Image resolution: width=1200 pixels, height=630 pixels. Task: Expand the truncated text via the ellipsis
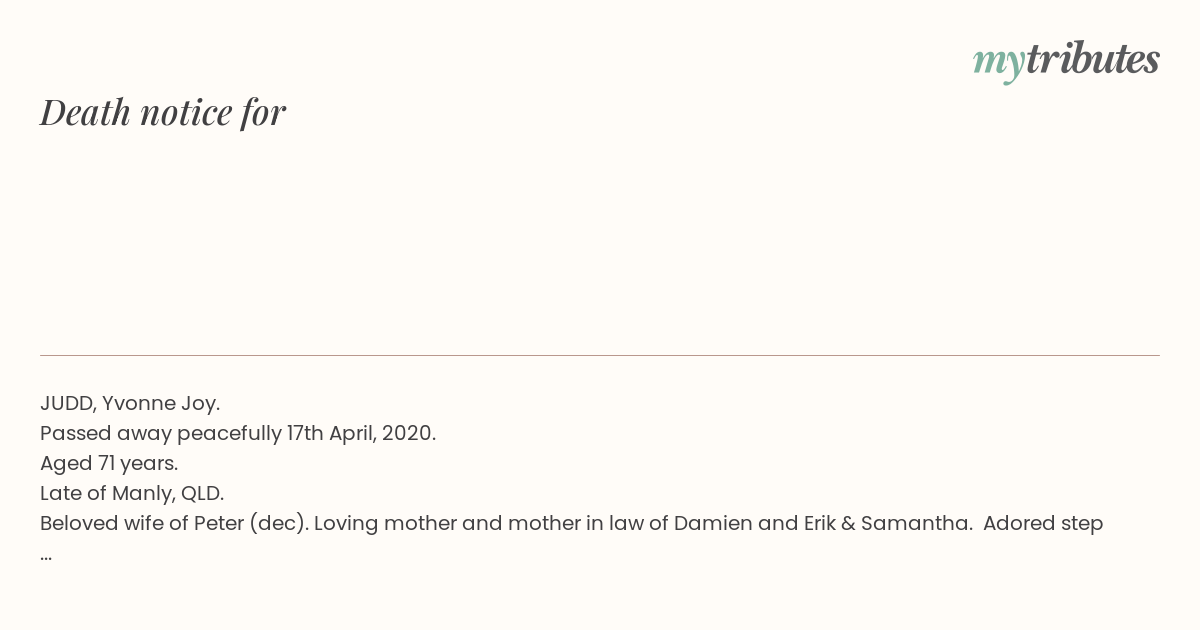tap(46, 556)
